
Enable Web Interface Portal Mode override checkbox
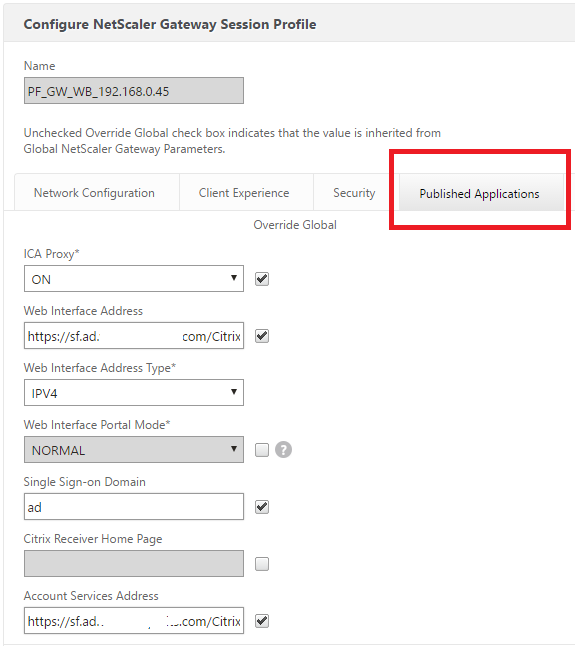[x=262, y=450]
